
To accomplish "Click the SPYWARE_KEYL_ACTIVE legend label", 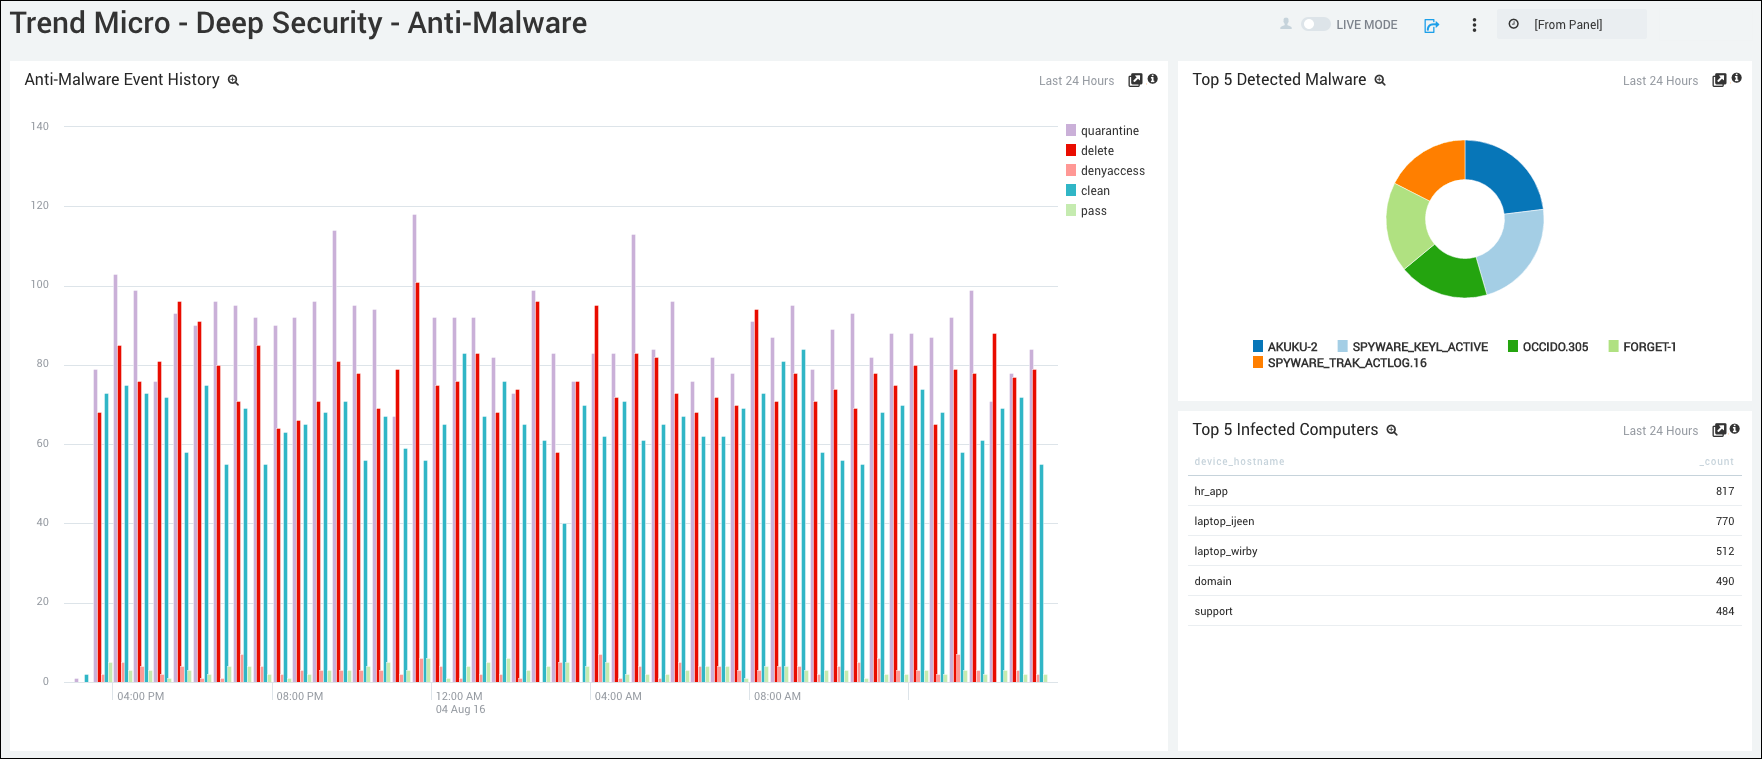I will [x=1420, y=347].
